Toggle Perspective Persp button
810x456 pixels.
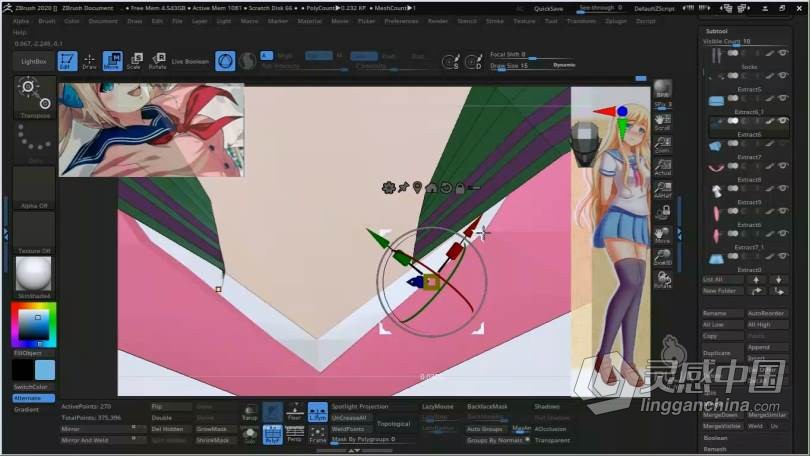point(294,434)
